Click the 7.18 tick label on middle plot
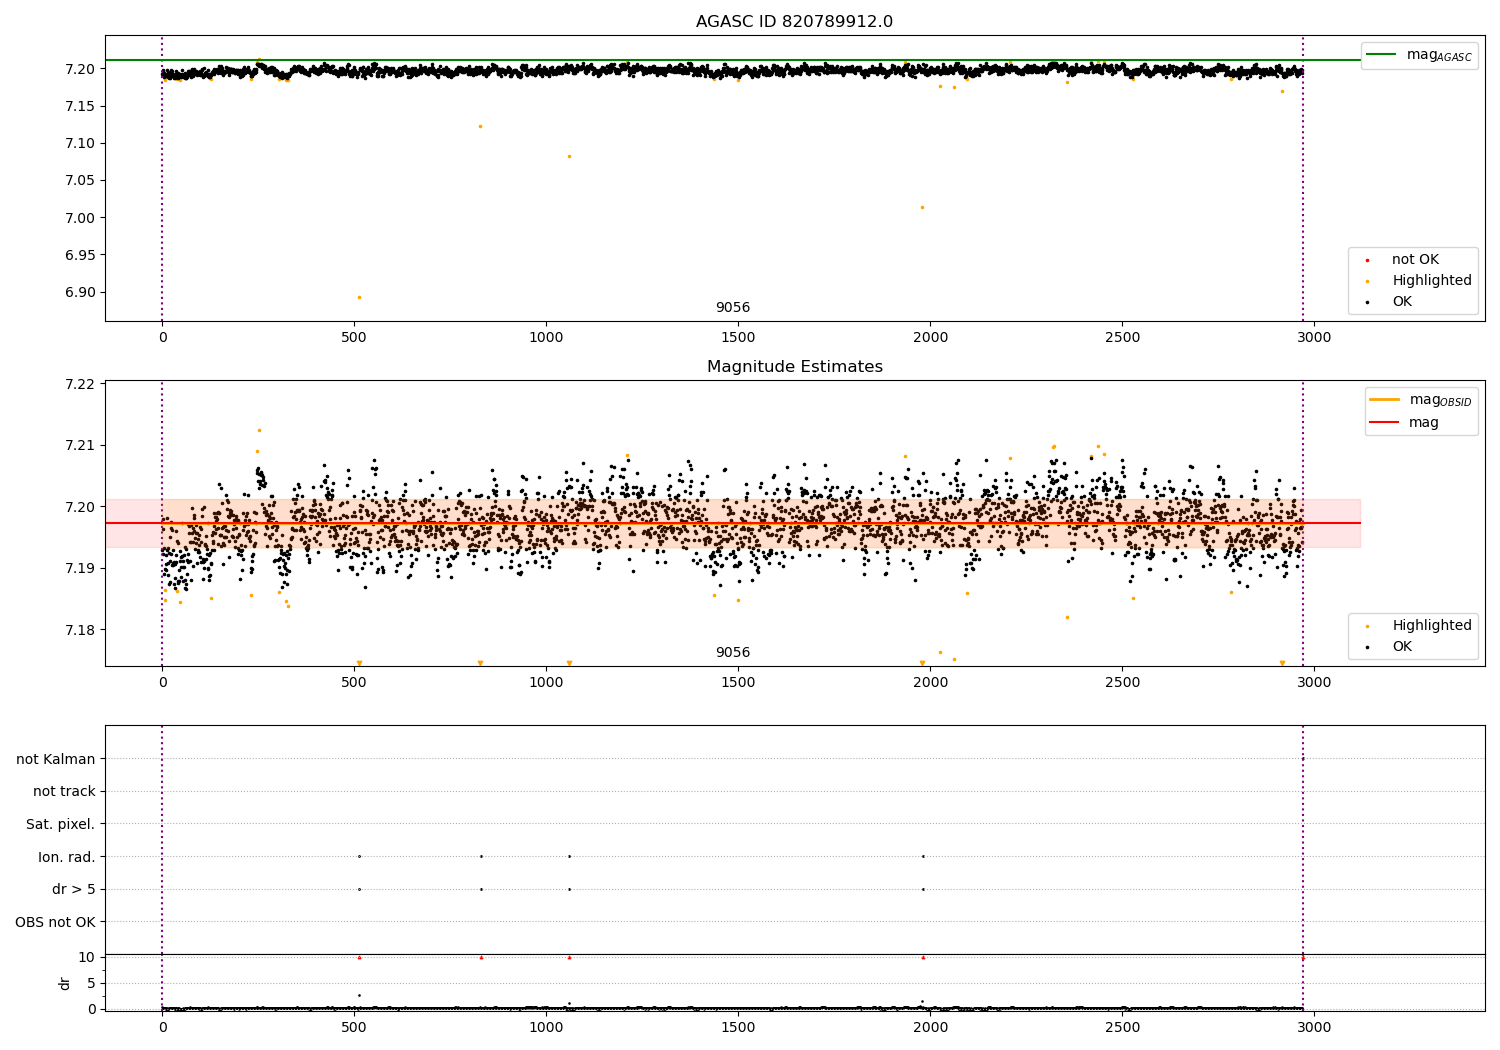1500x1050 pixels. coord(80,630)
